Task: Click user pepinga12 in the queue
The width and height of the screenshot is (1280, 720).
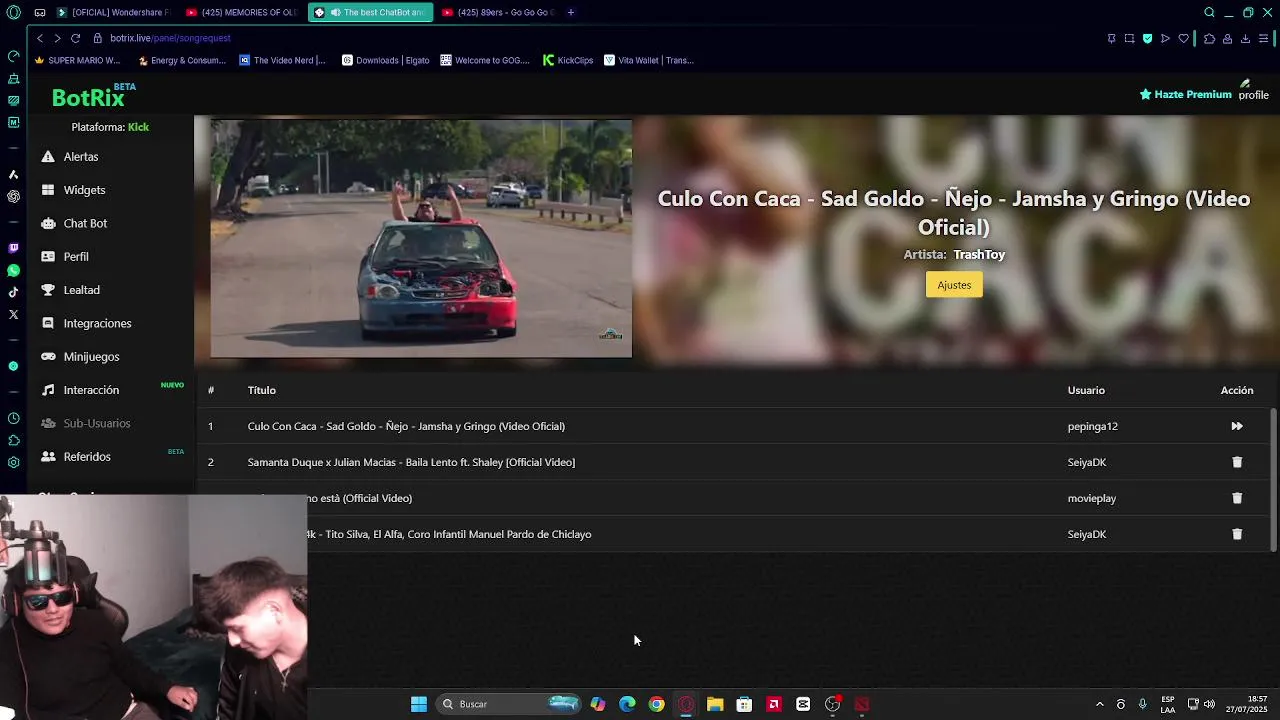Action: [x=1092, y=426]
